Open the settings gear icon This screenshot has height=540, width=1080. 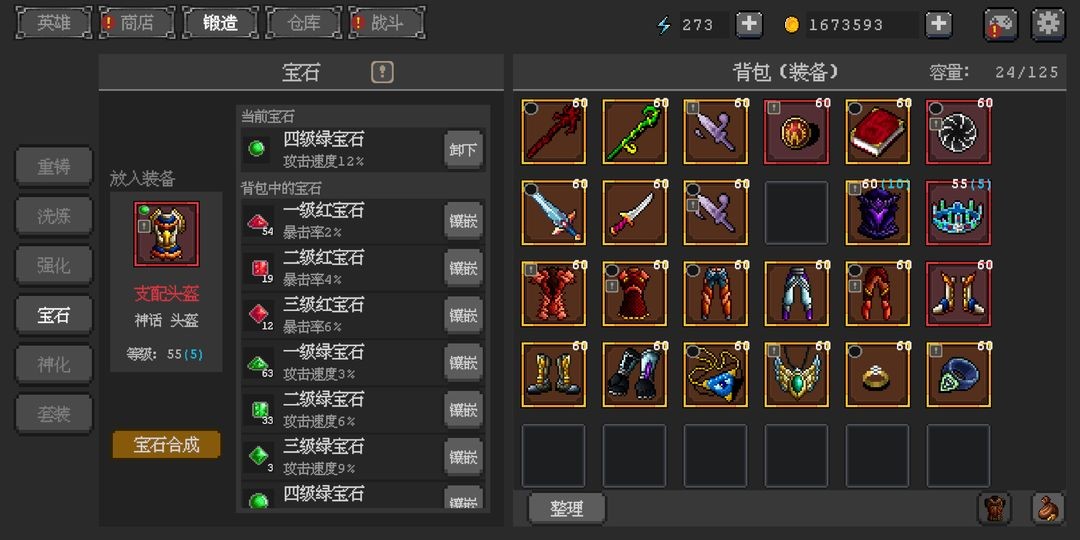pos(1048,25)
